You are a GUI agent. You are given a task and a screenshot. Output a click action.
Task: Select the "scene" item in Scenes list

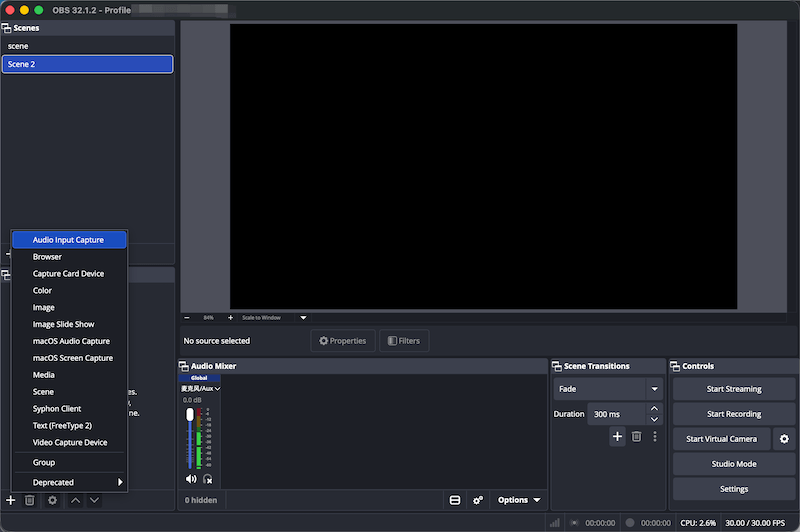tap(87, 46)
